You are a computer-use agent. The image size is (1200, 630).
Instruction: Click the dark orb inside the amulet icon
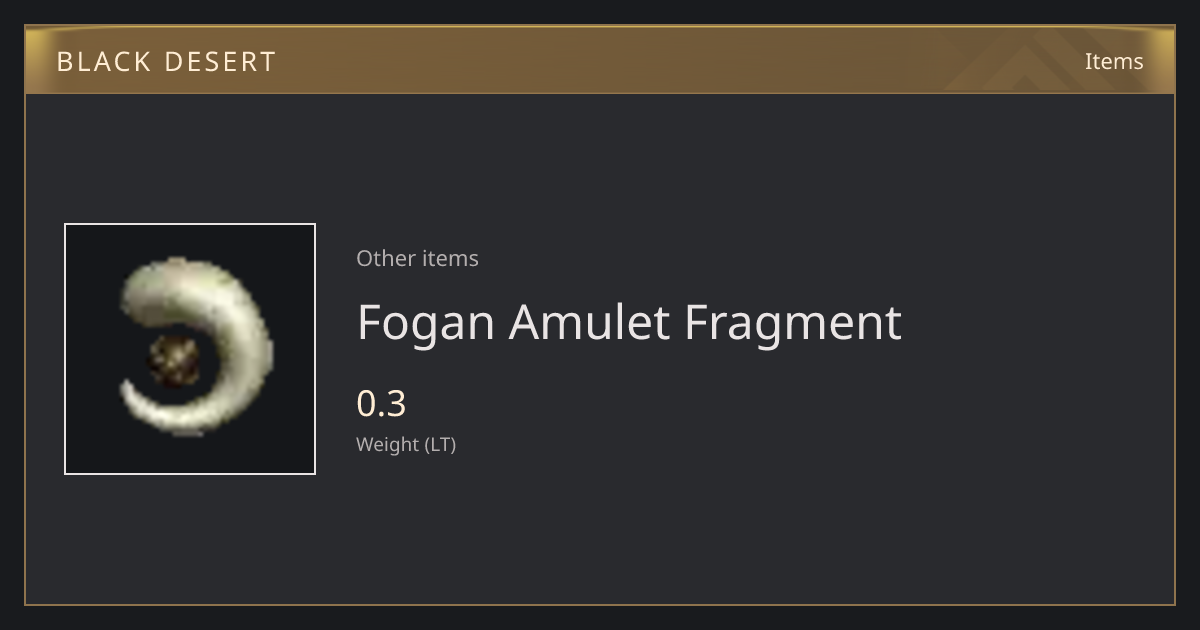[173, 361]
